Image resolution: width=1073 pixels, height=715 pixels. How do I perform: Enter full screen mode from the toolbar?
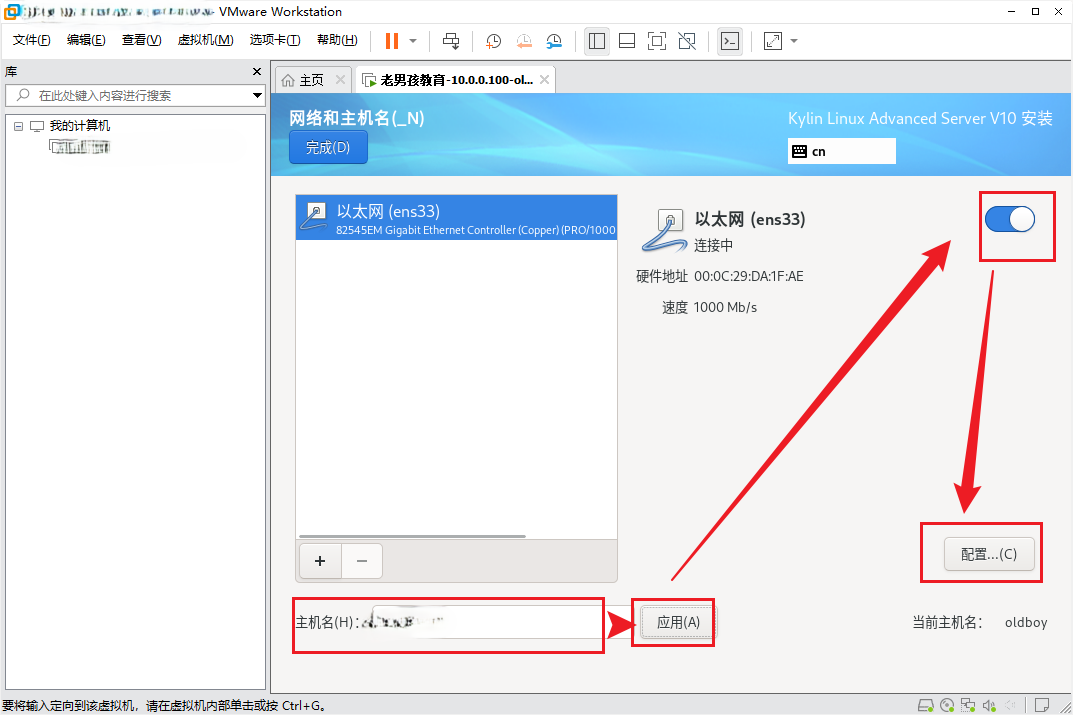pyautogui.click(x=657, y=41)
